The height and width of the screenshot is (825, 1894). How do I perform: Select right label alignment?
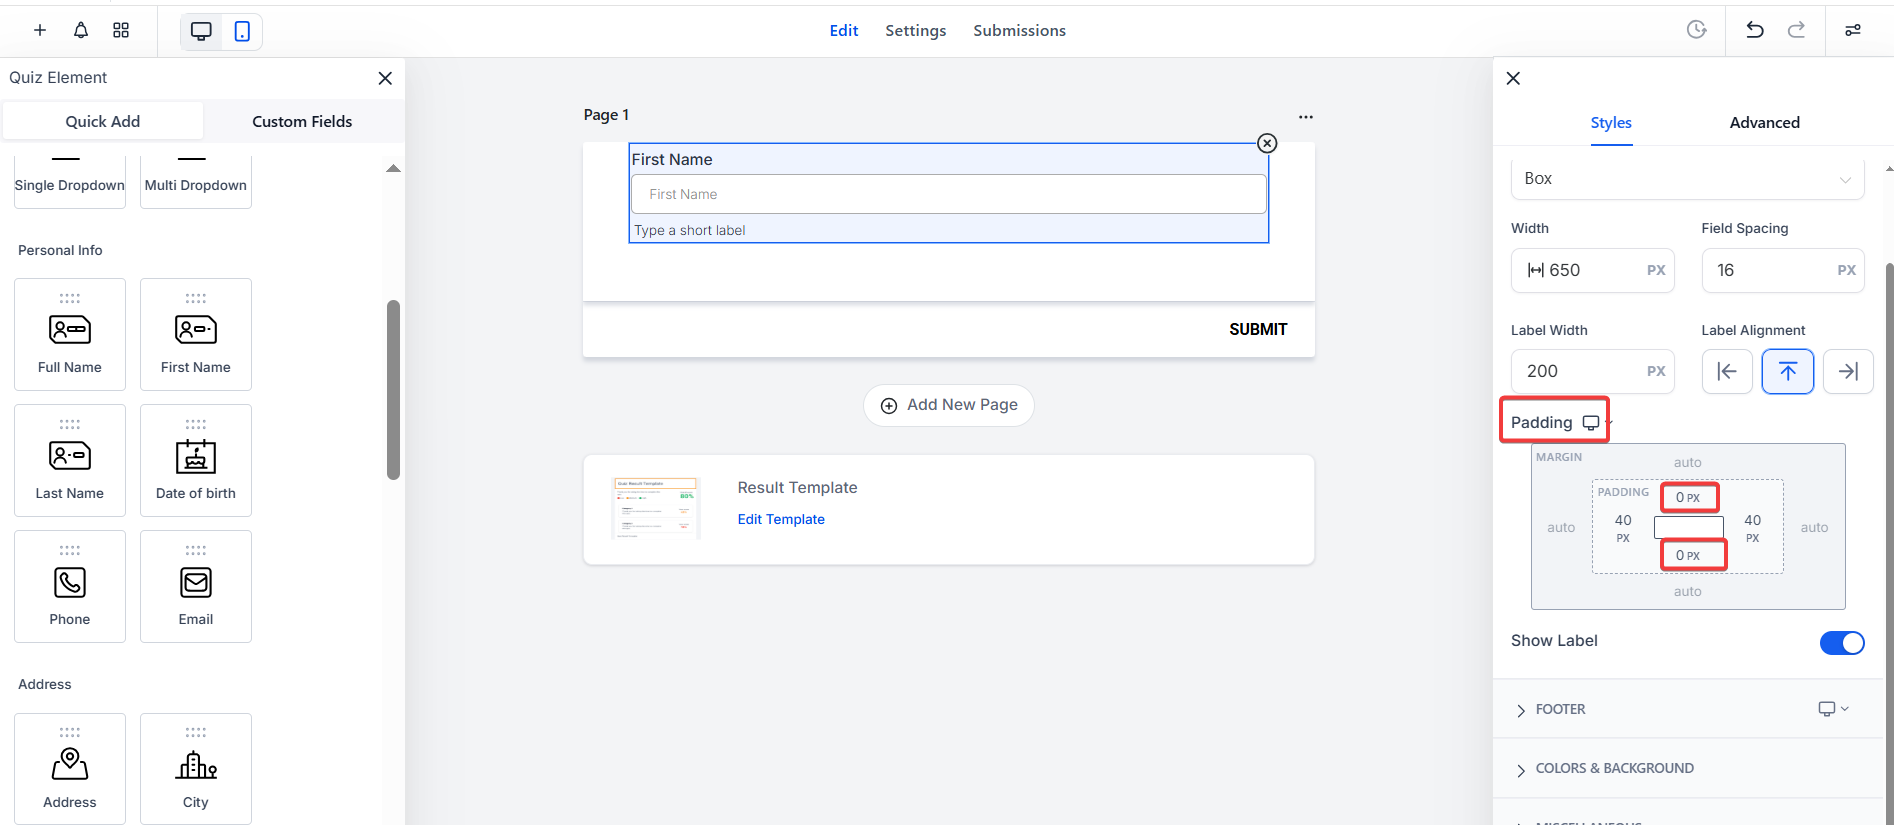[1848, 372]
